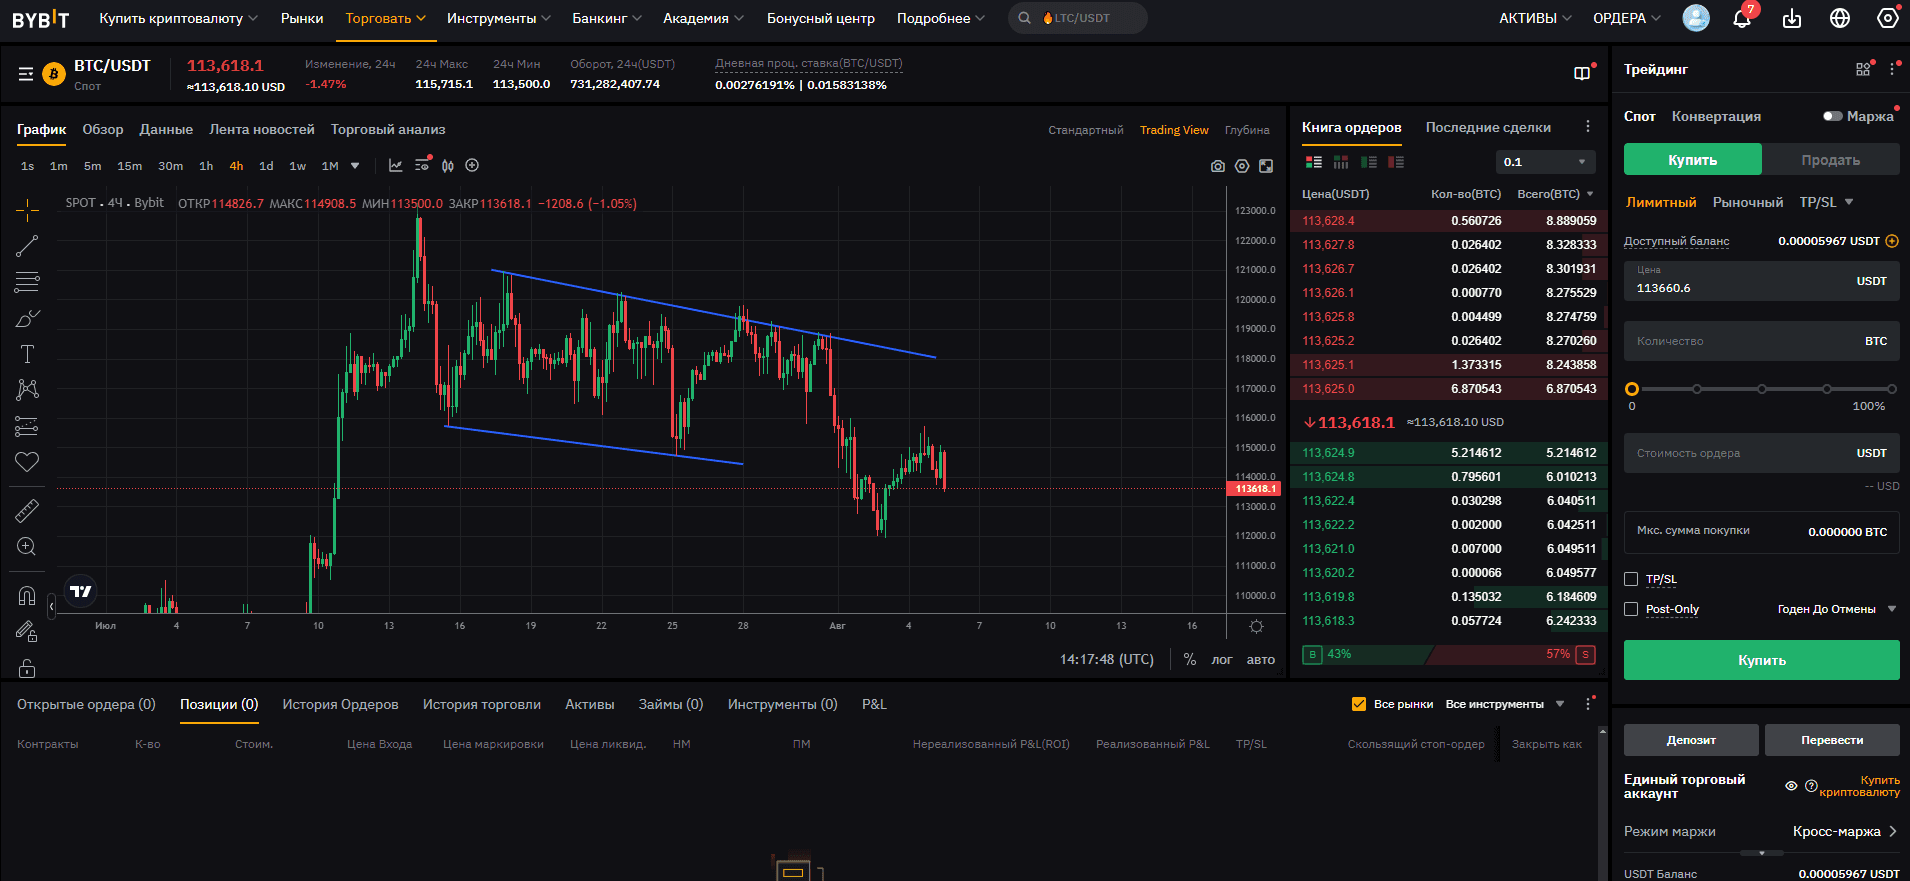
Task: Open the Markets menu item
Action: tap(302, 18)
